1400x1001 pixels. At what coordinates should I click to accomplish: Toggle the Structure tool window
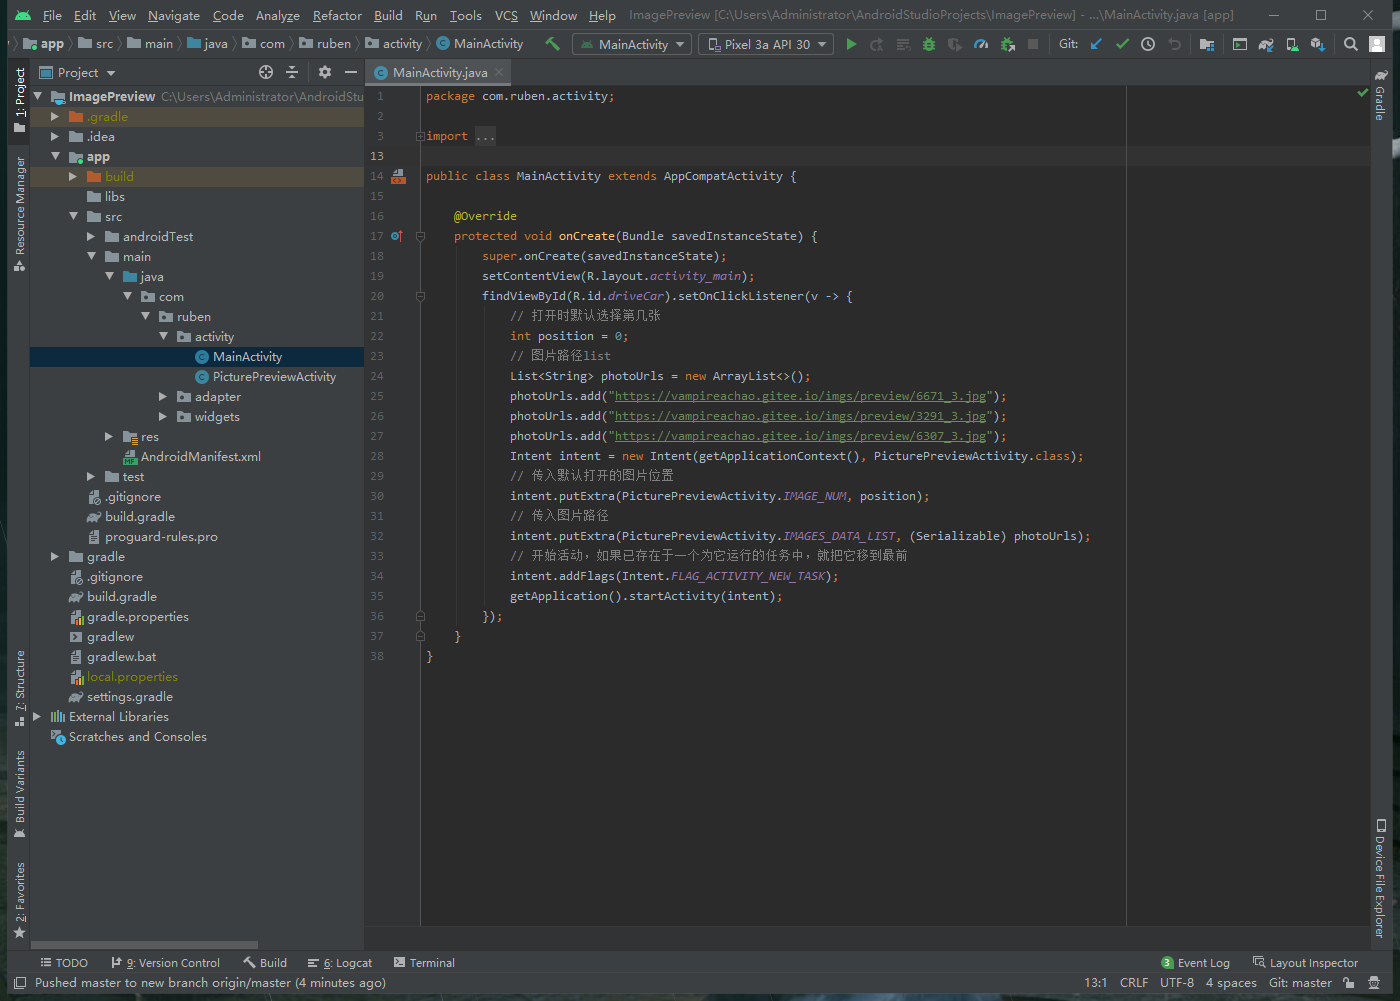tap(19, 687)
